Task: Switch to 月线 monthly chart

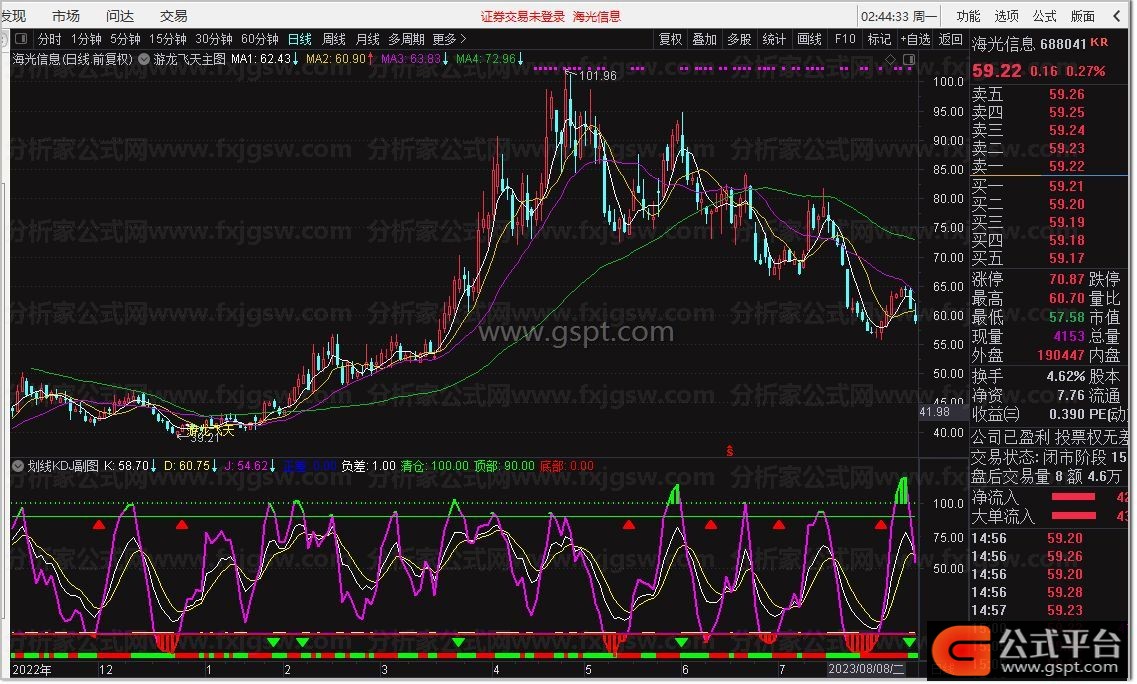Action: (x=368, y=39)
